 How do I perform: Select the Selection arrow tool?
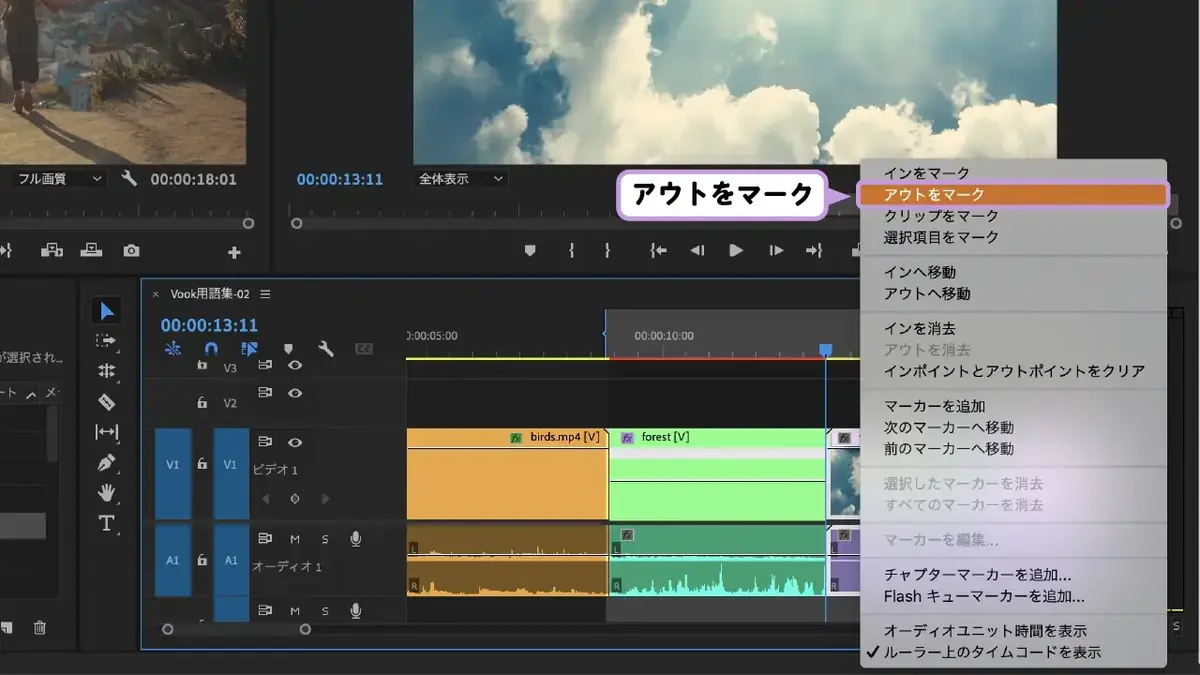click(107, 311)
